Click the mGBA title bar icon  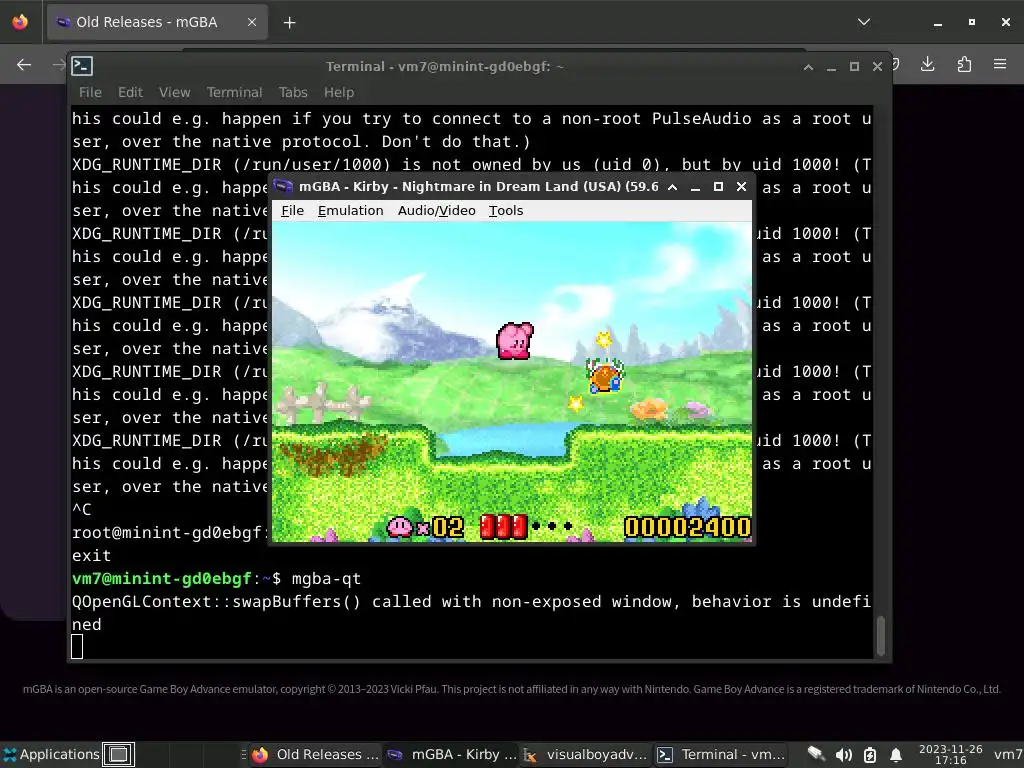coord(283,187)
